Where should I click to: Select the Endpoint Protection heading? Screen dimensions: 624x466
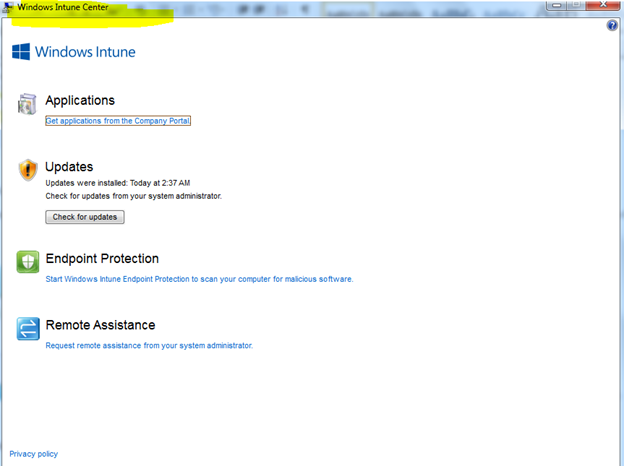[x=102, y=258]
